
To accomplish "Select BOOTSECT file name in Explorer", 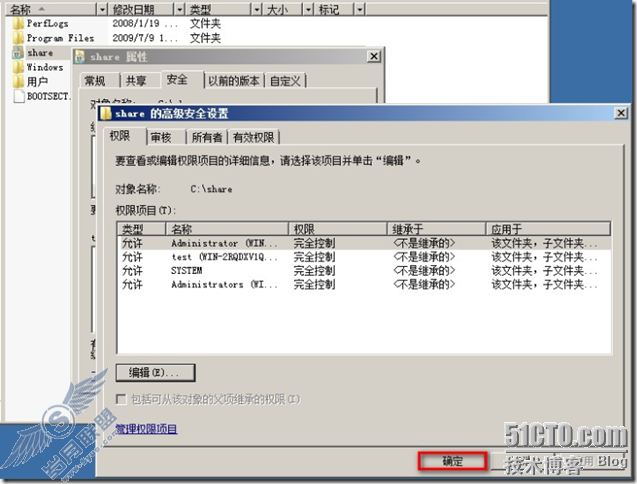I will pyautogui.click(x=48, y=96).
